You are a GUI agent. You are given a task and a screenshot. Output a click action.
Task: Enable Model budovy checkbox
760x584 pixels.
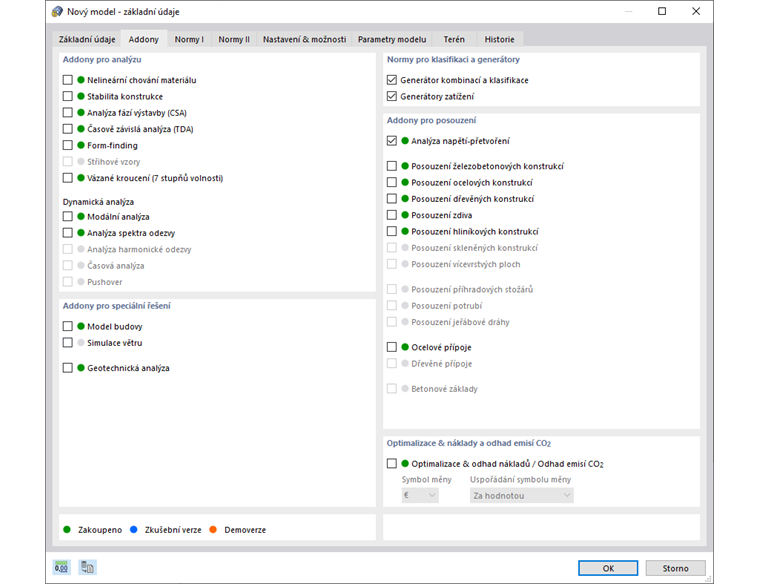click(67, 326)
